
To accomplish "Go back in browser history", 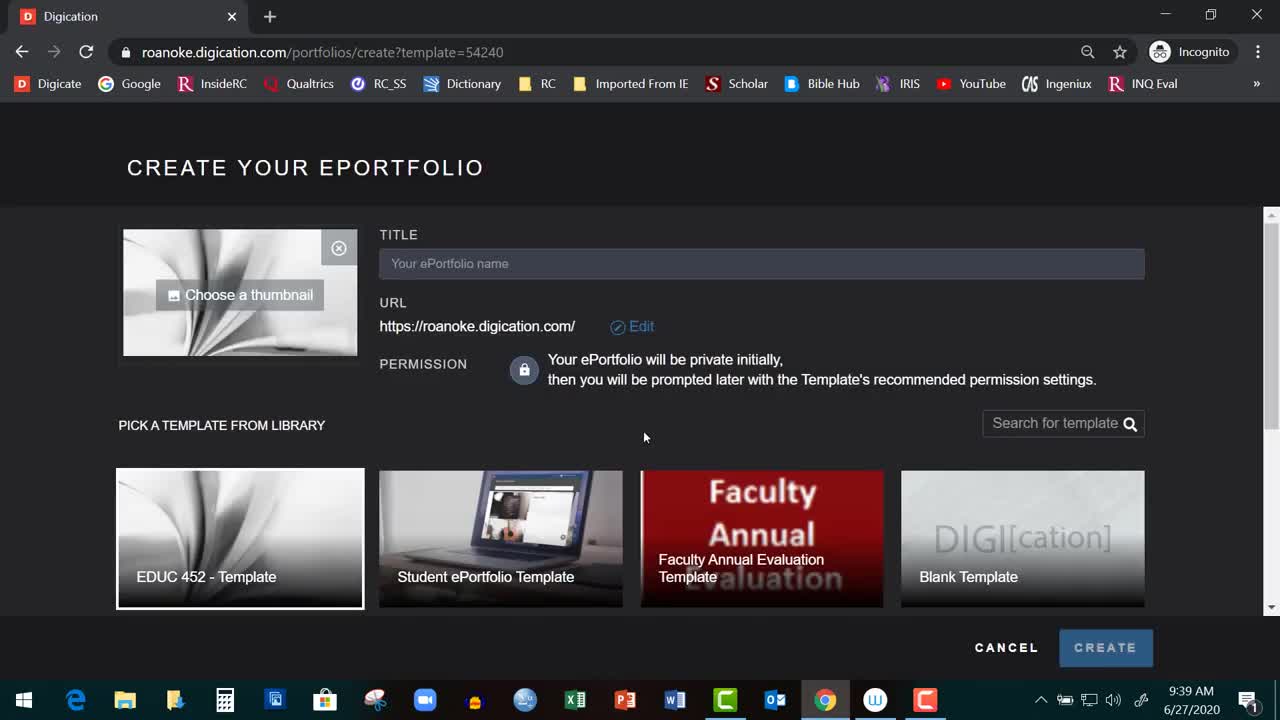I will 22,52.
